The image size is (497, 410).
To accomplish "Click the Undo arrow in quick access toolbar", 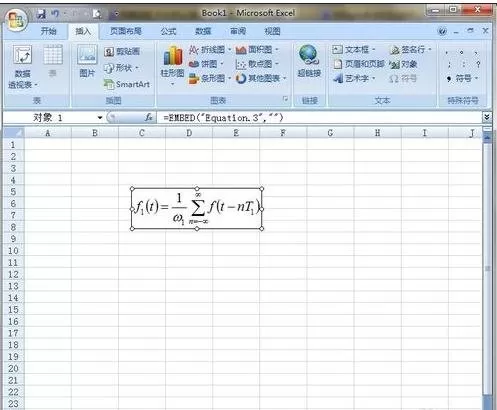I will coord(55,14).
